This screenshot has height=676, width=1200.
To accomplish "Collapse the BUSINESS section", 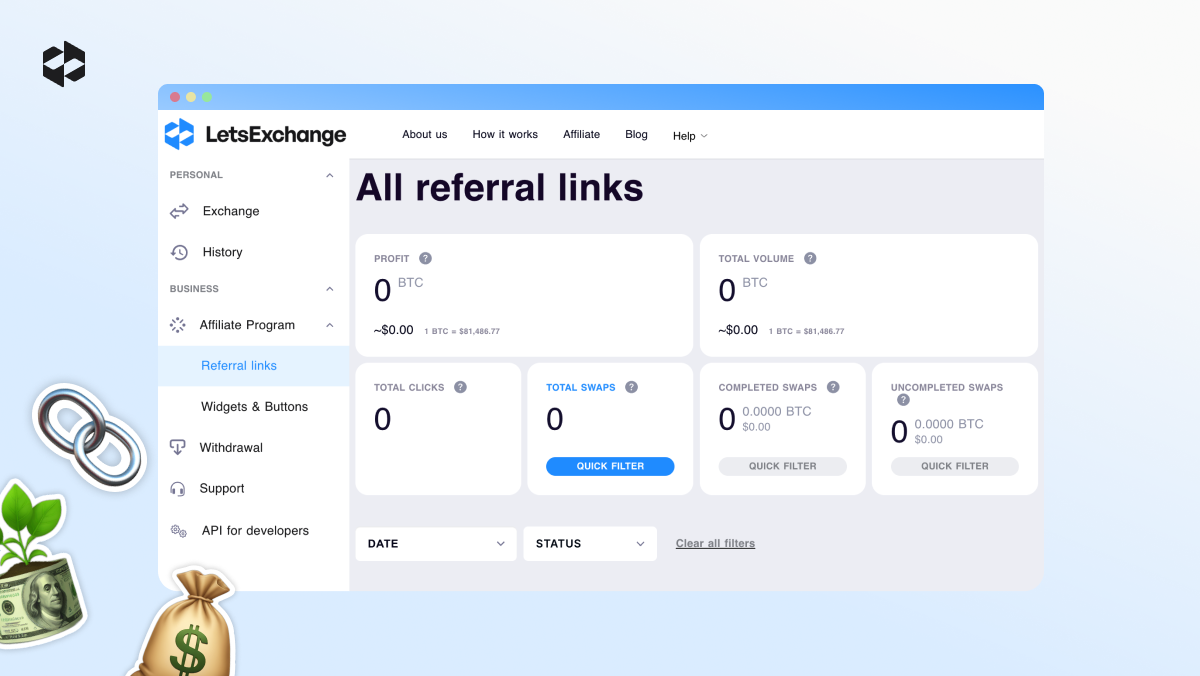I will (x=330, y=289).
